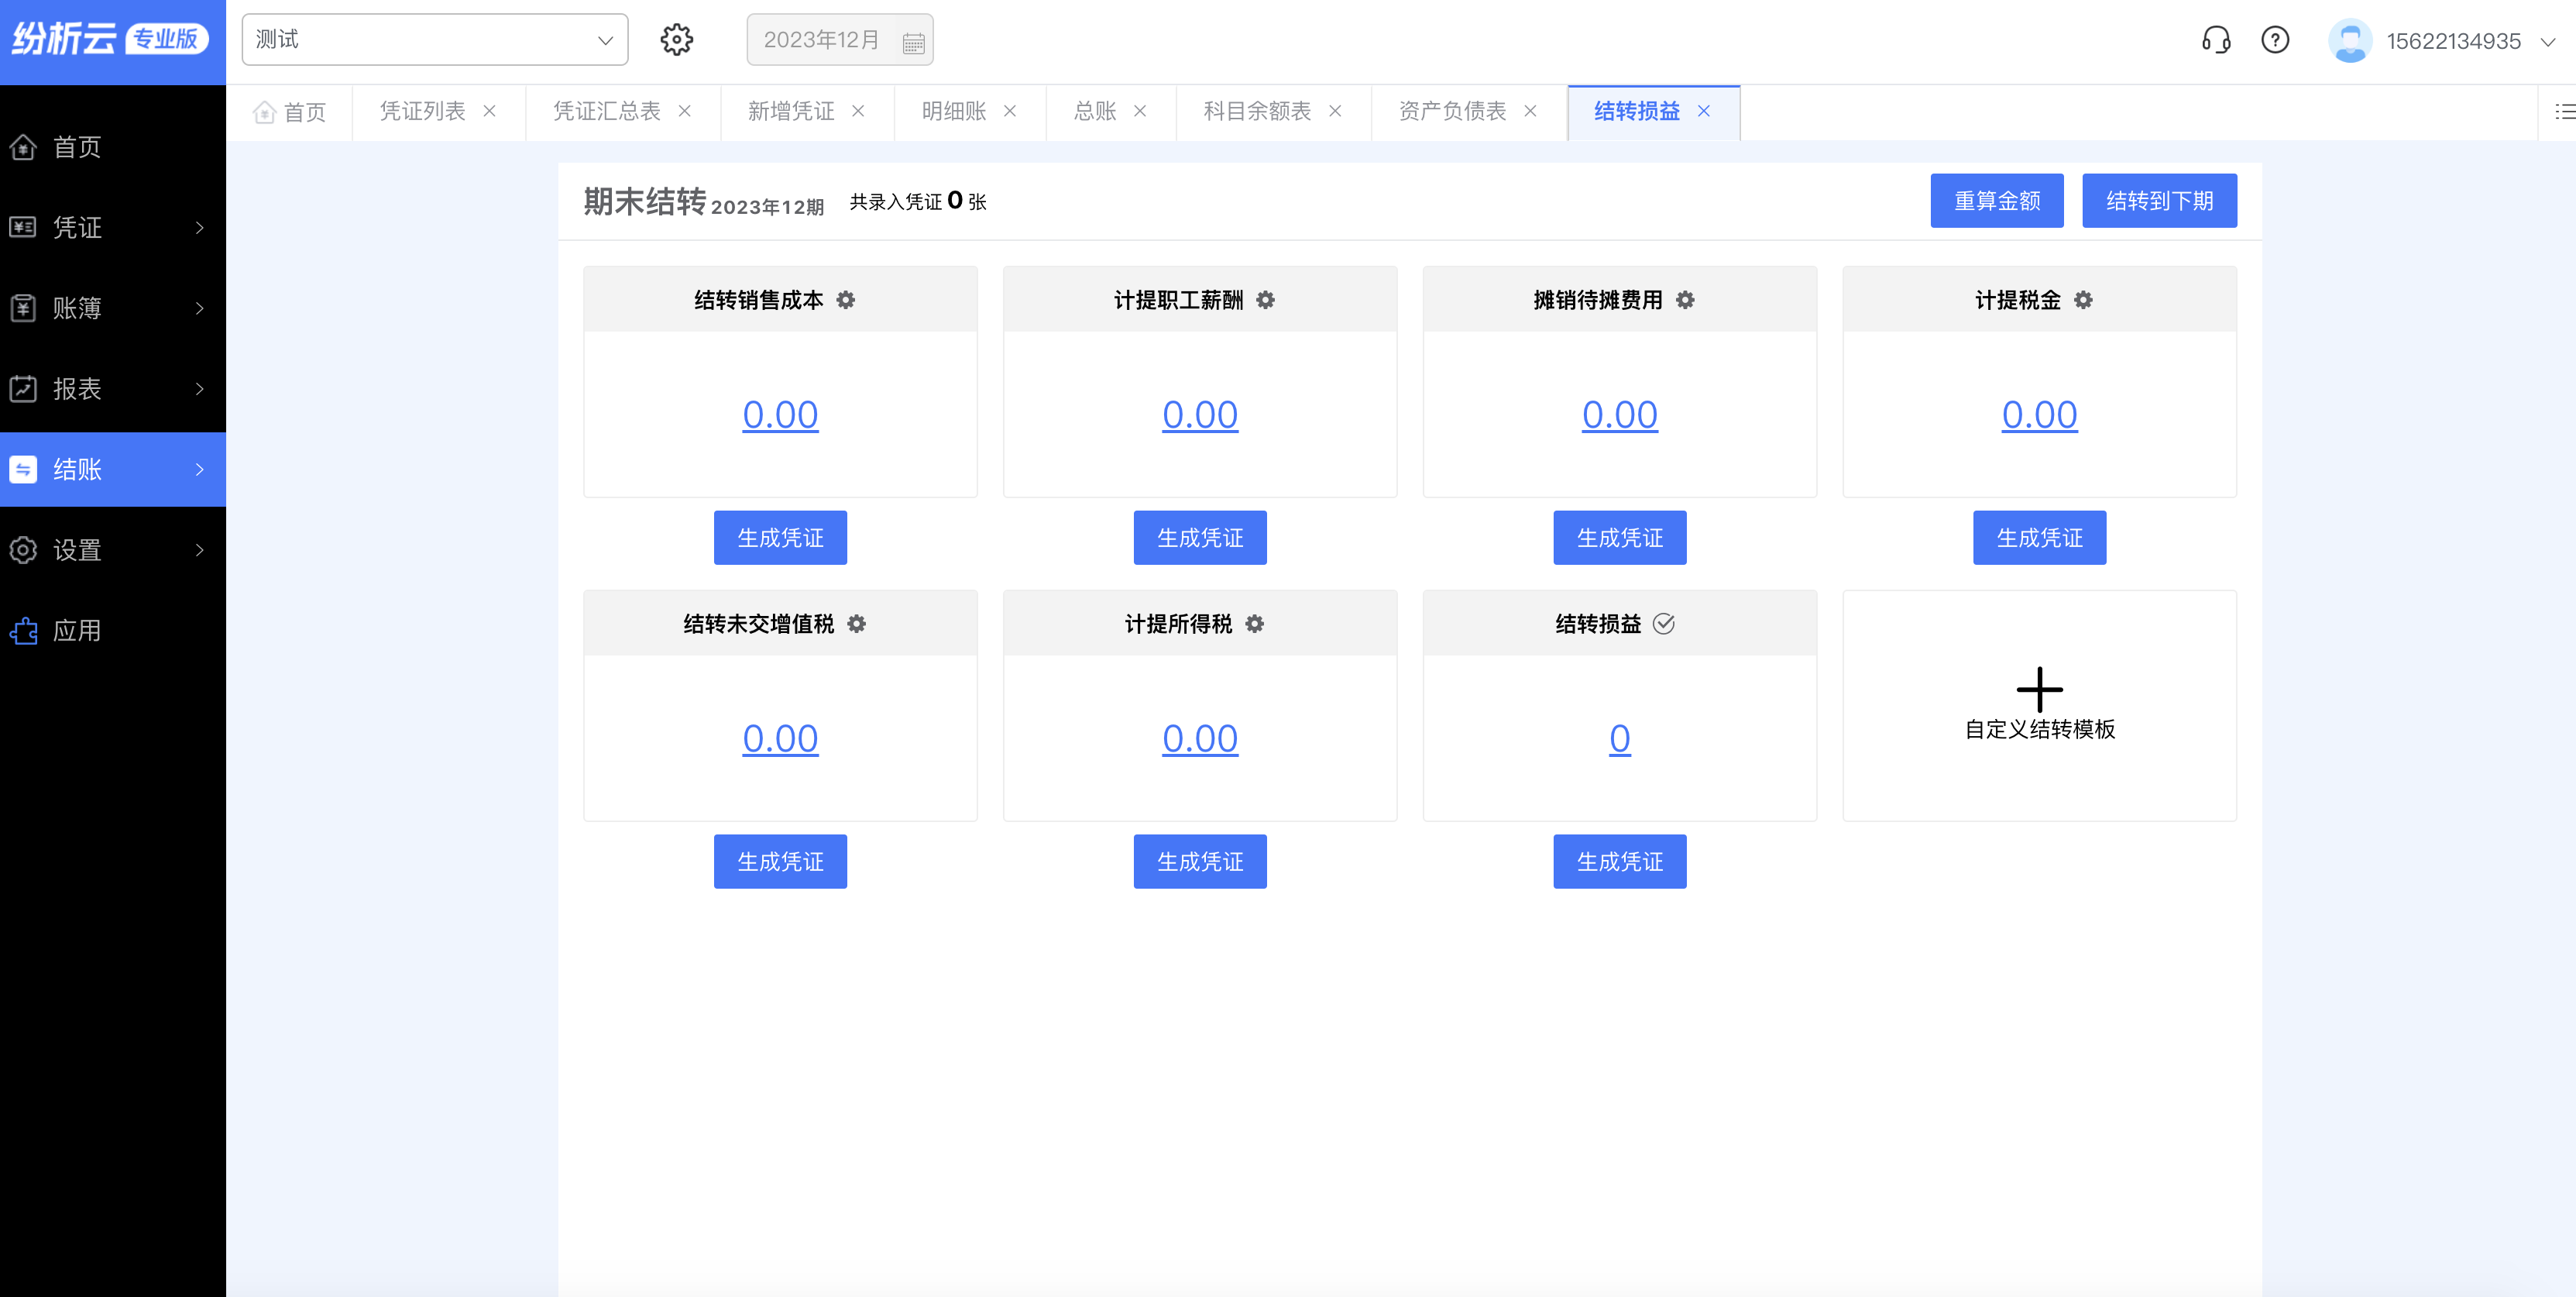Switch to the 凭证汇总表 tab
2576x1297 pixels.
coord(607,111)
